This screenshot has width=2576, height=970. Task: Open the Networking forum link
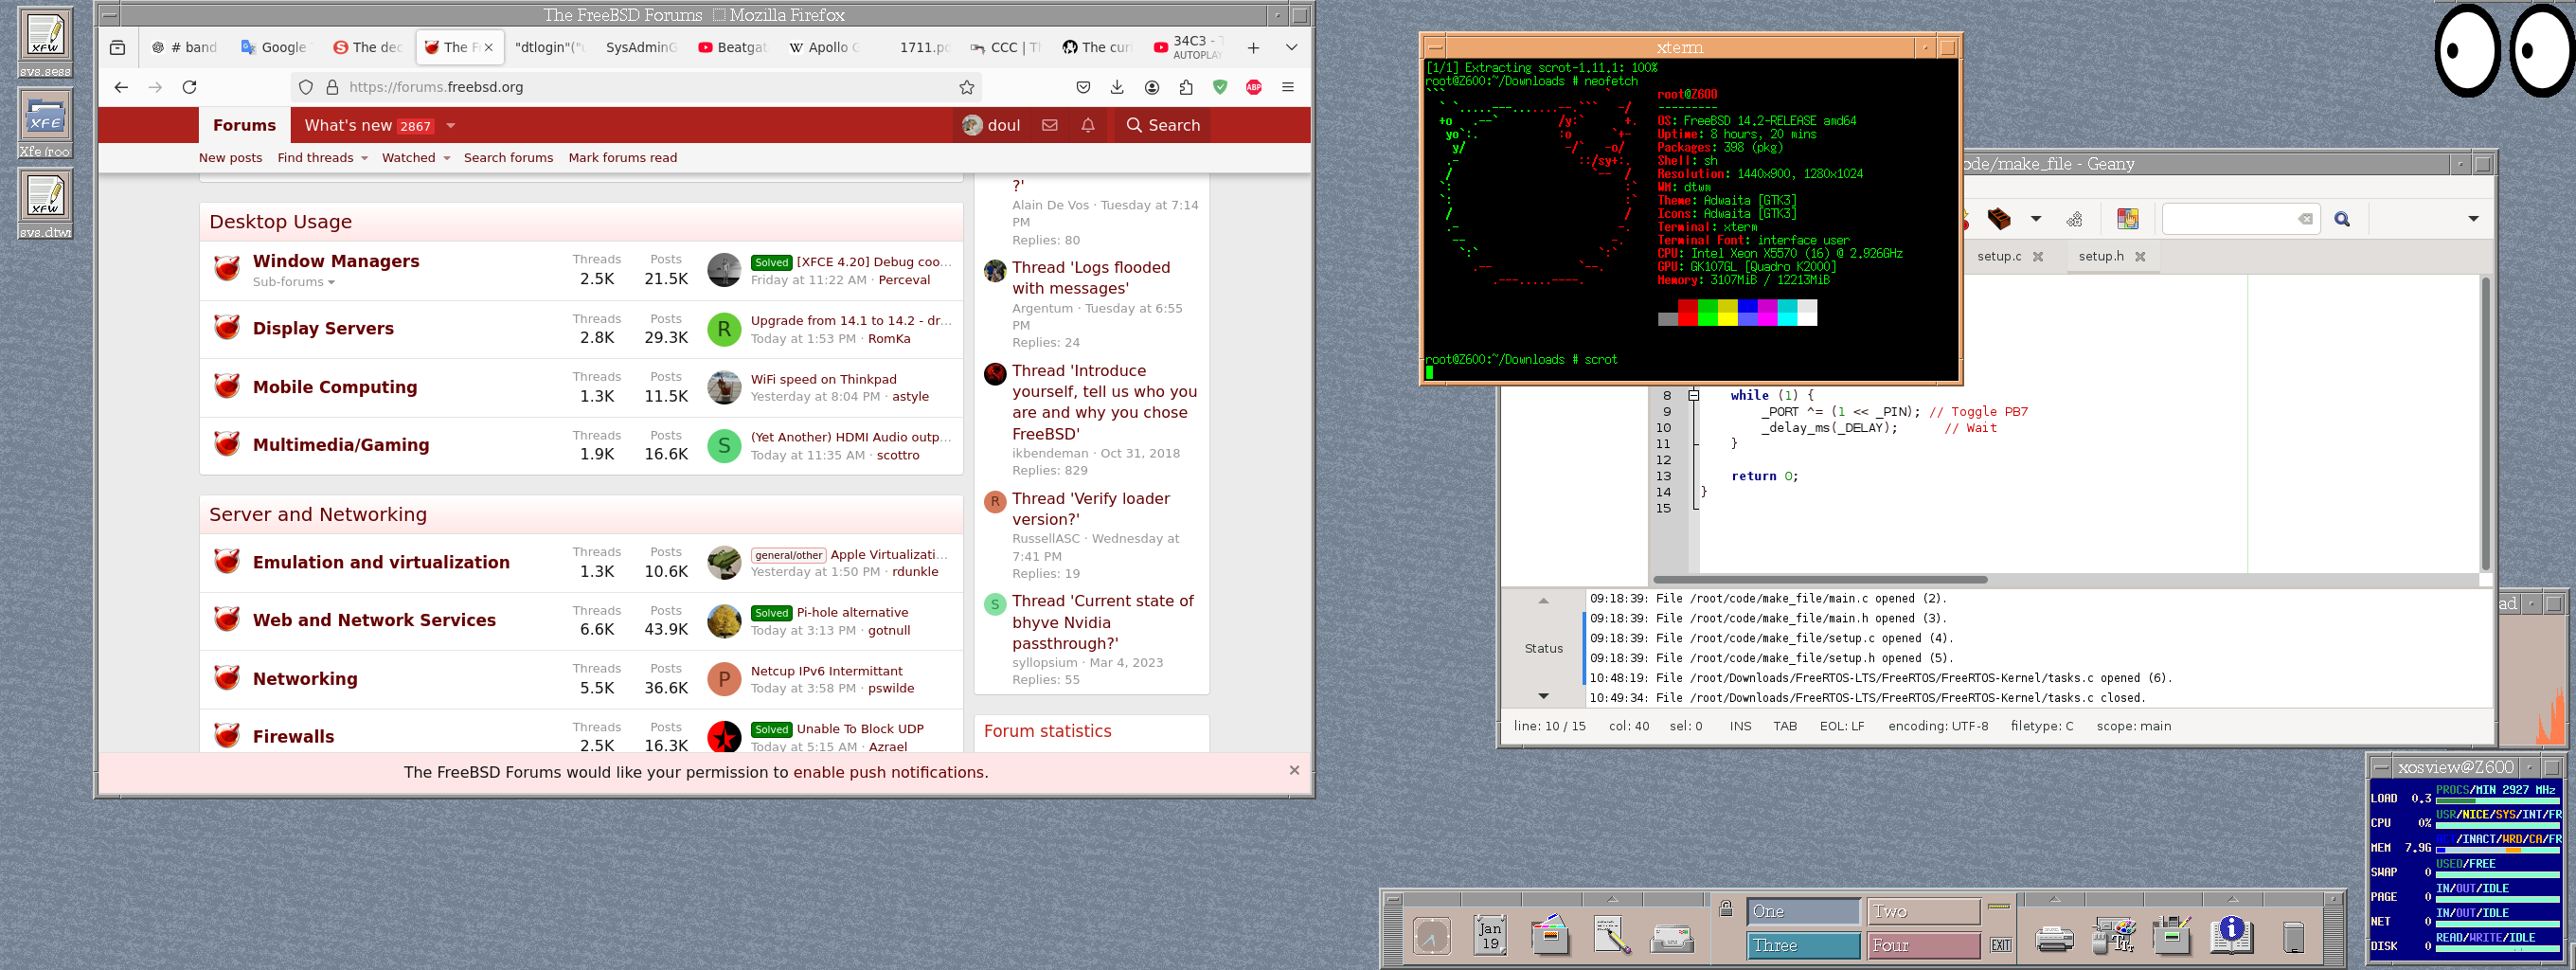coord(305,678)
